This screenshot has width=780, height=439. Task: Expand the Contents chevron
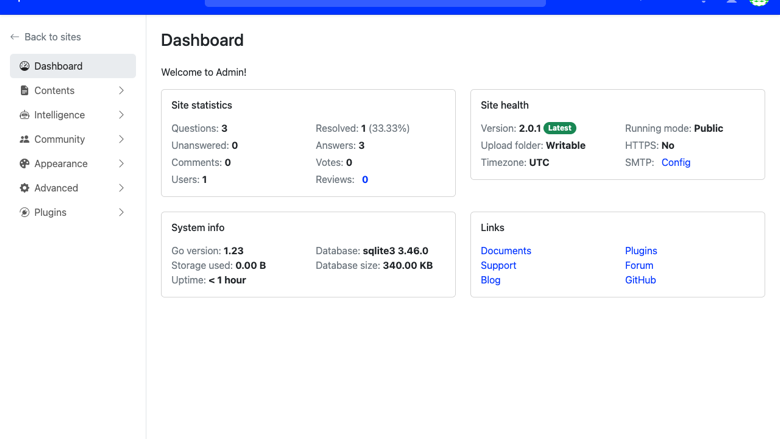click(121, 90)
